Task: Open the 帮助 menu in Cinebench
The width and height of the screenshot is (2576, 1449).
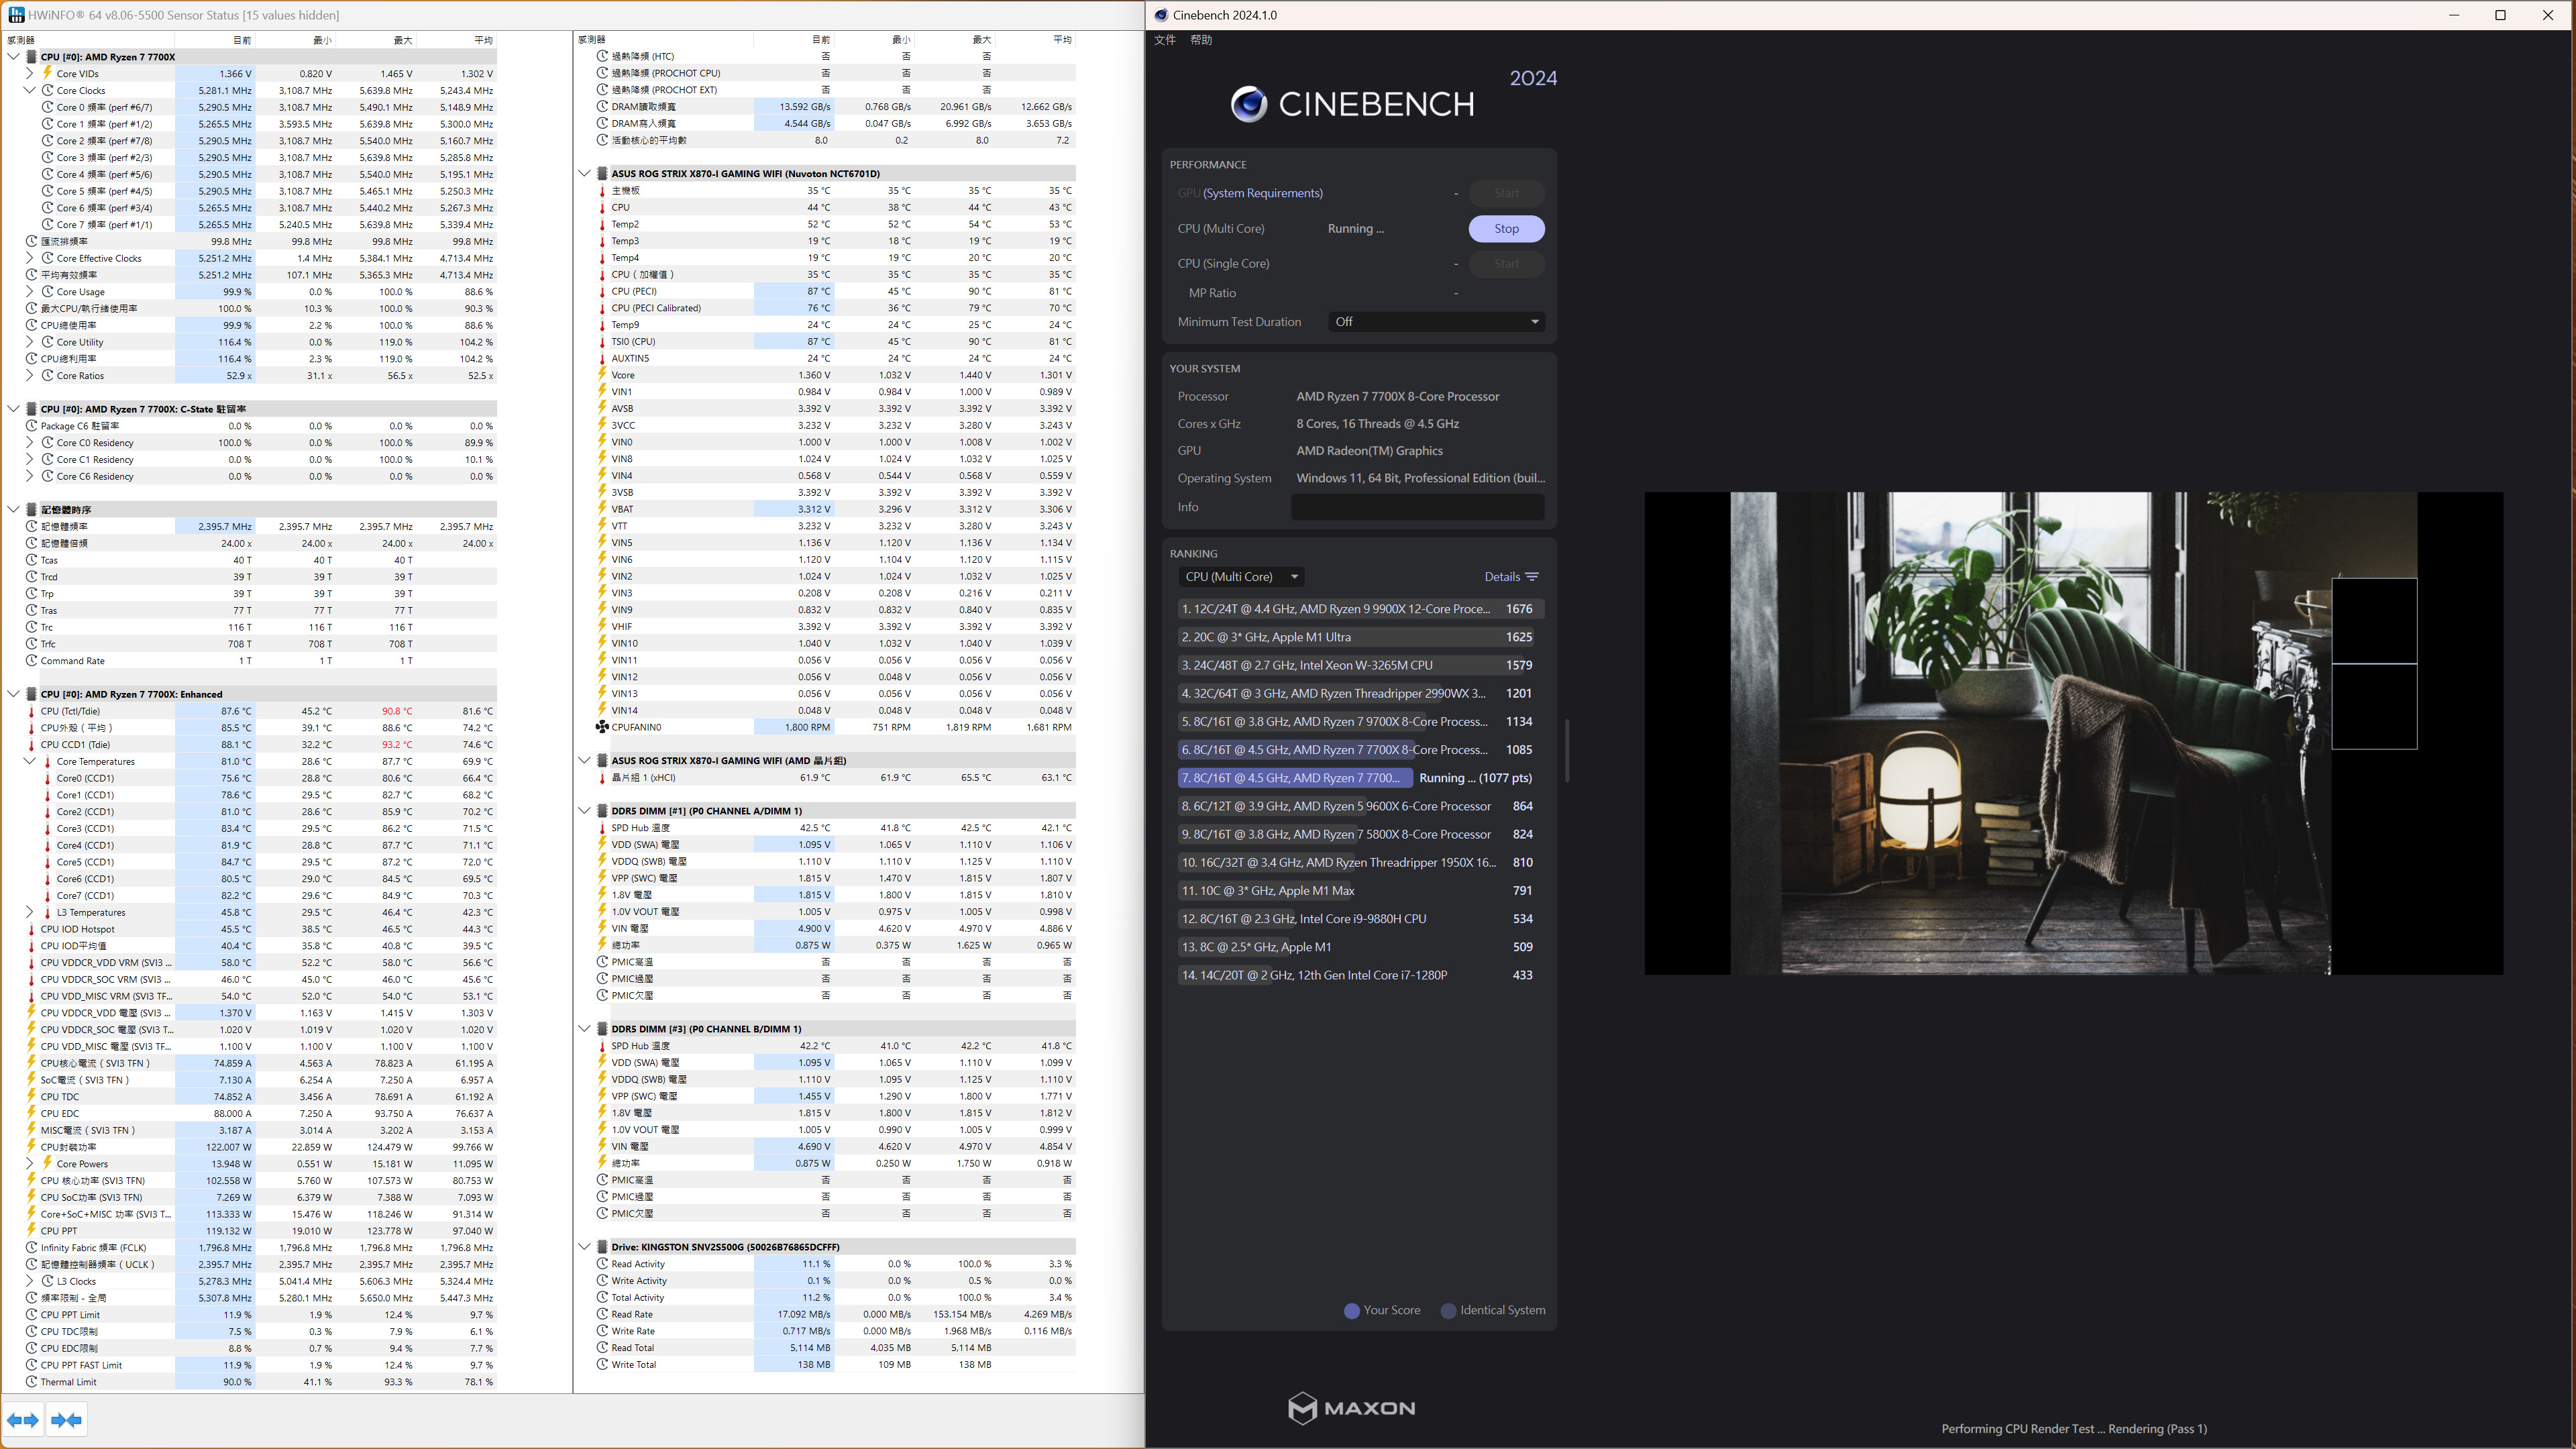Action: point(1201,40)
